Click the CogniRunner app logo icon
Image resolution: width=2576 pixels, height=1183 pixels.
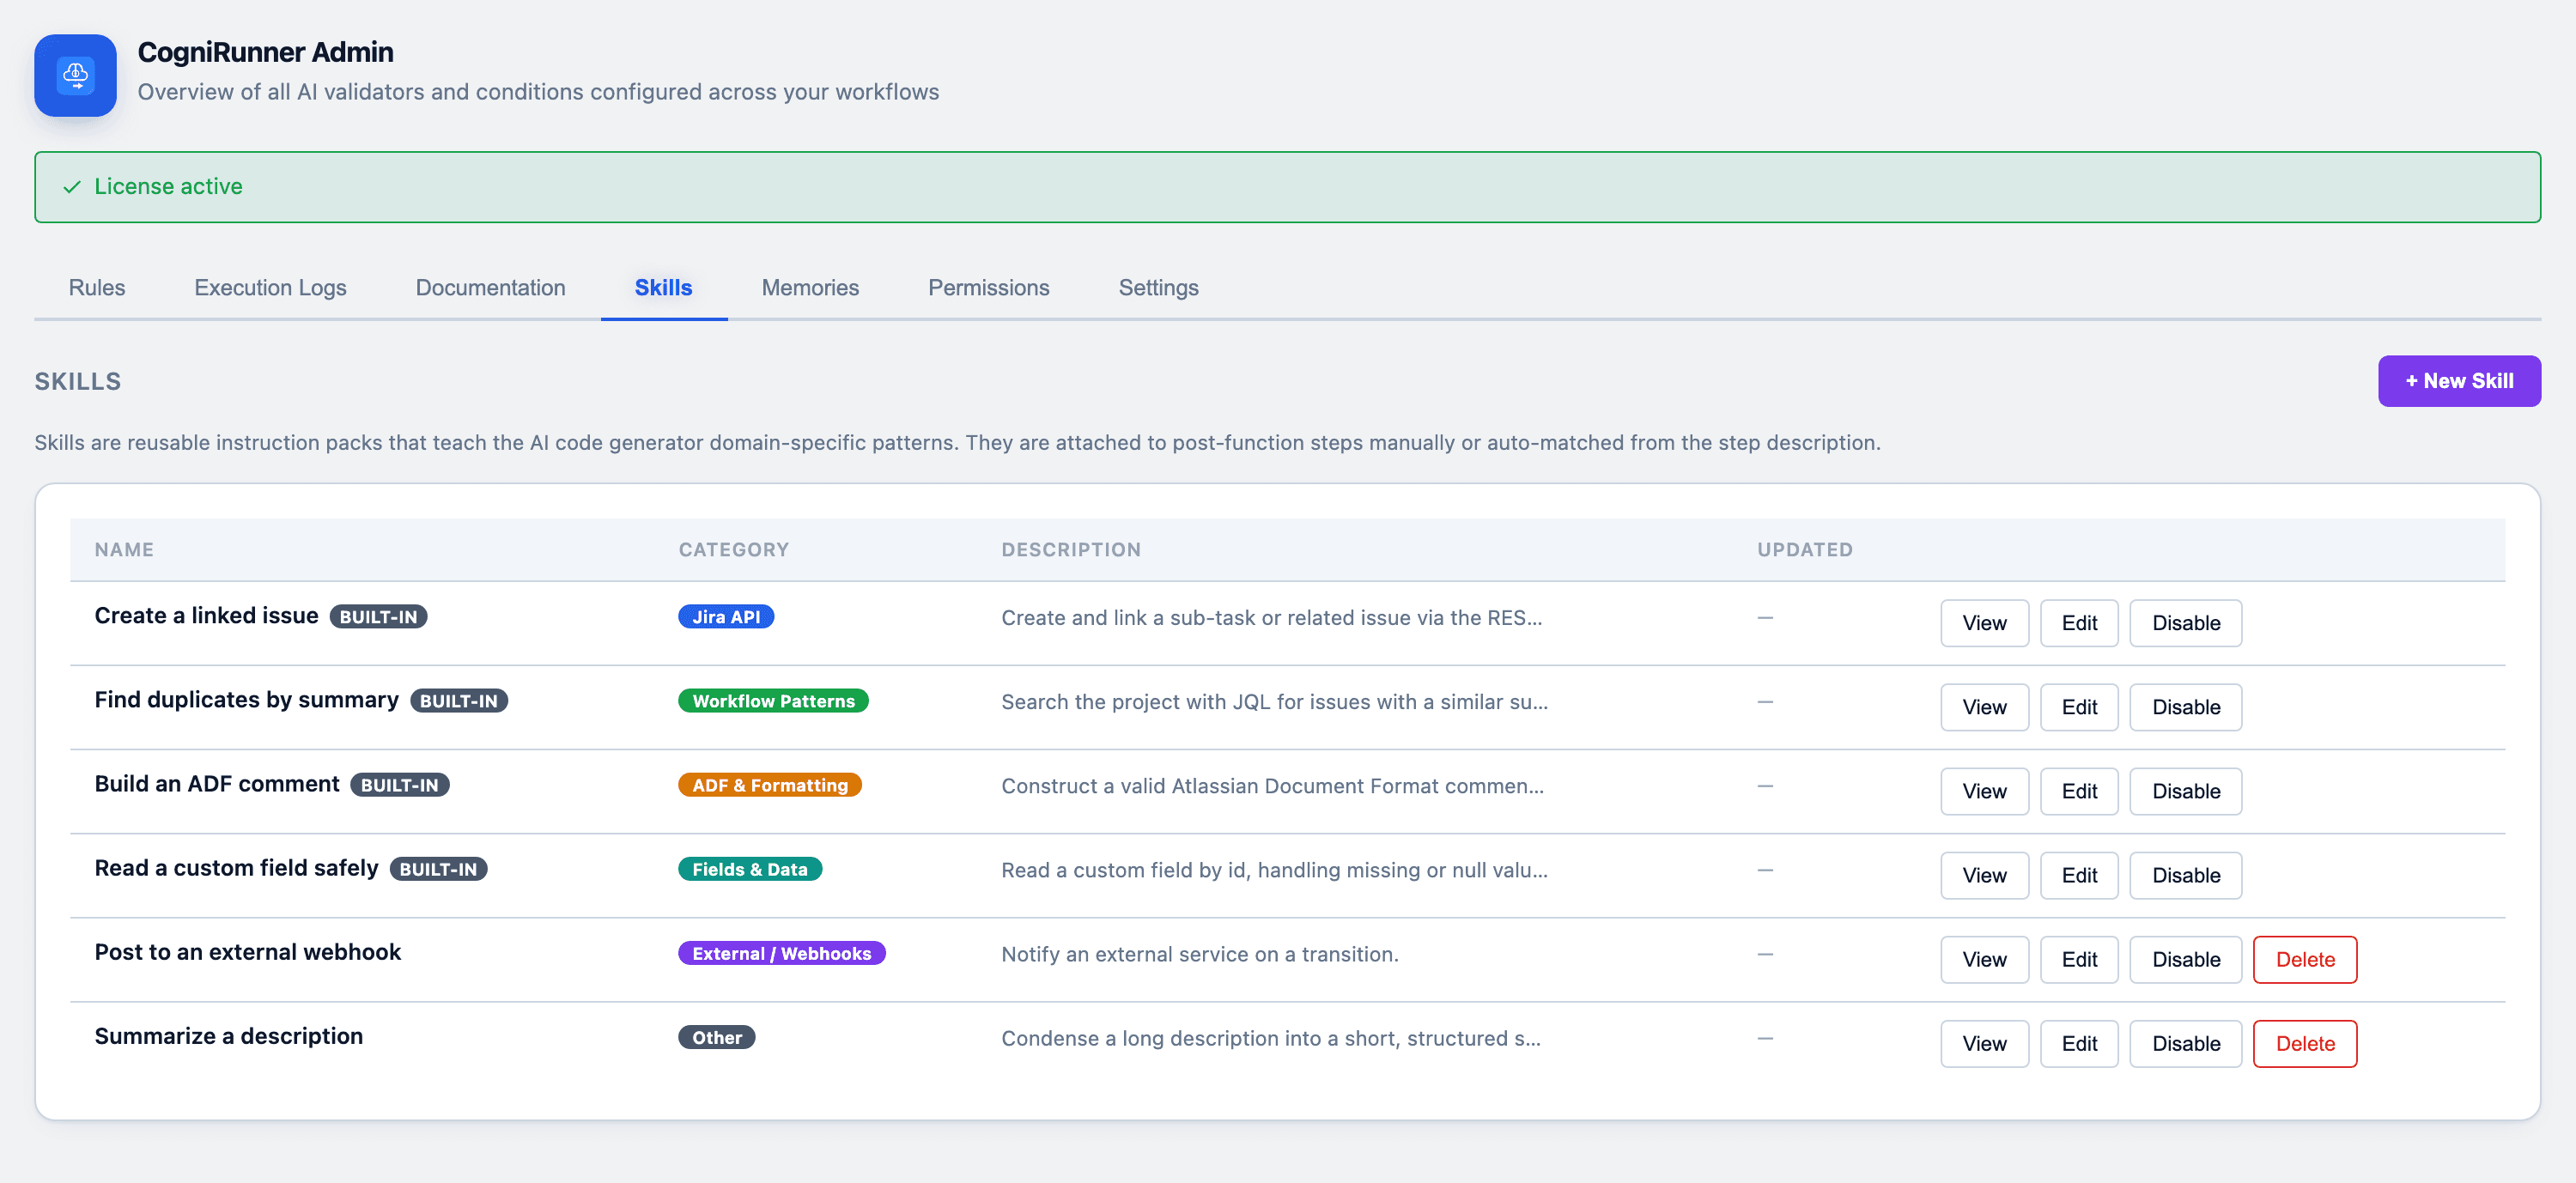point(75,75)
